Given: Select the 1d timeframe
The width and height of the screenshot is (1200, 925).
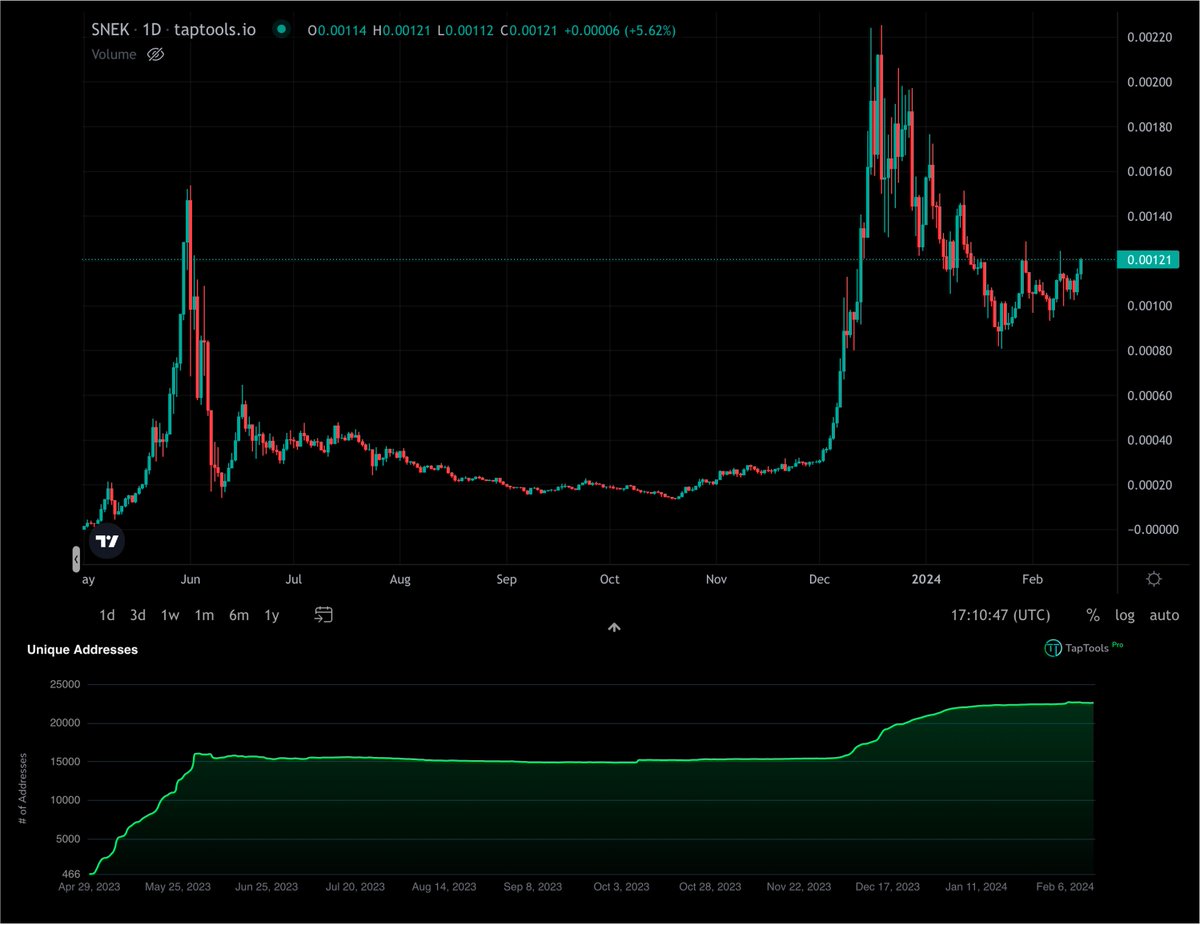Looking at the screenshot, I should 106,615.
